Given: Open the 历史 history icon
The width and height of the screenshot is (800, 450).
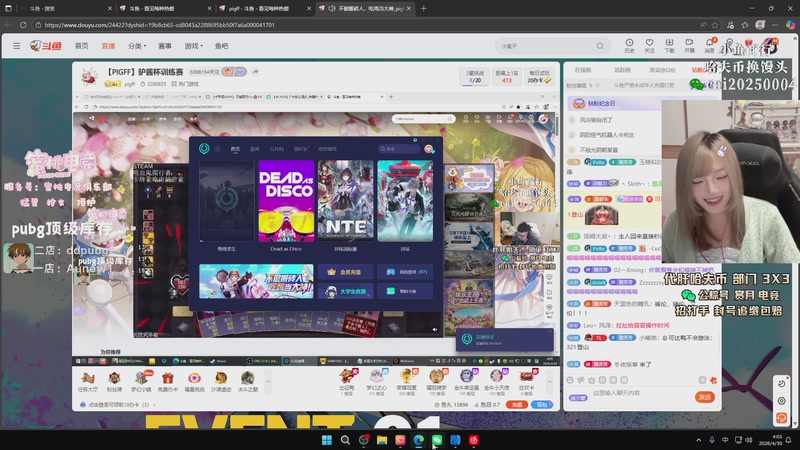Looking at the screenshot, I should 629,45.
